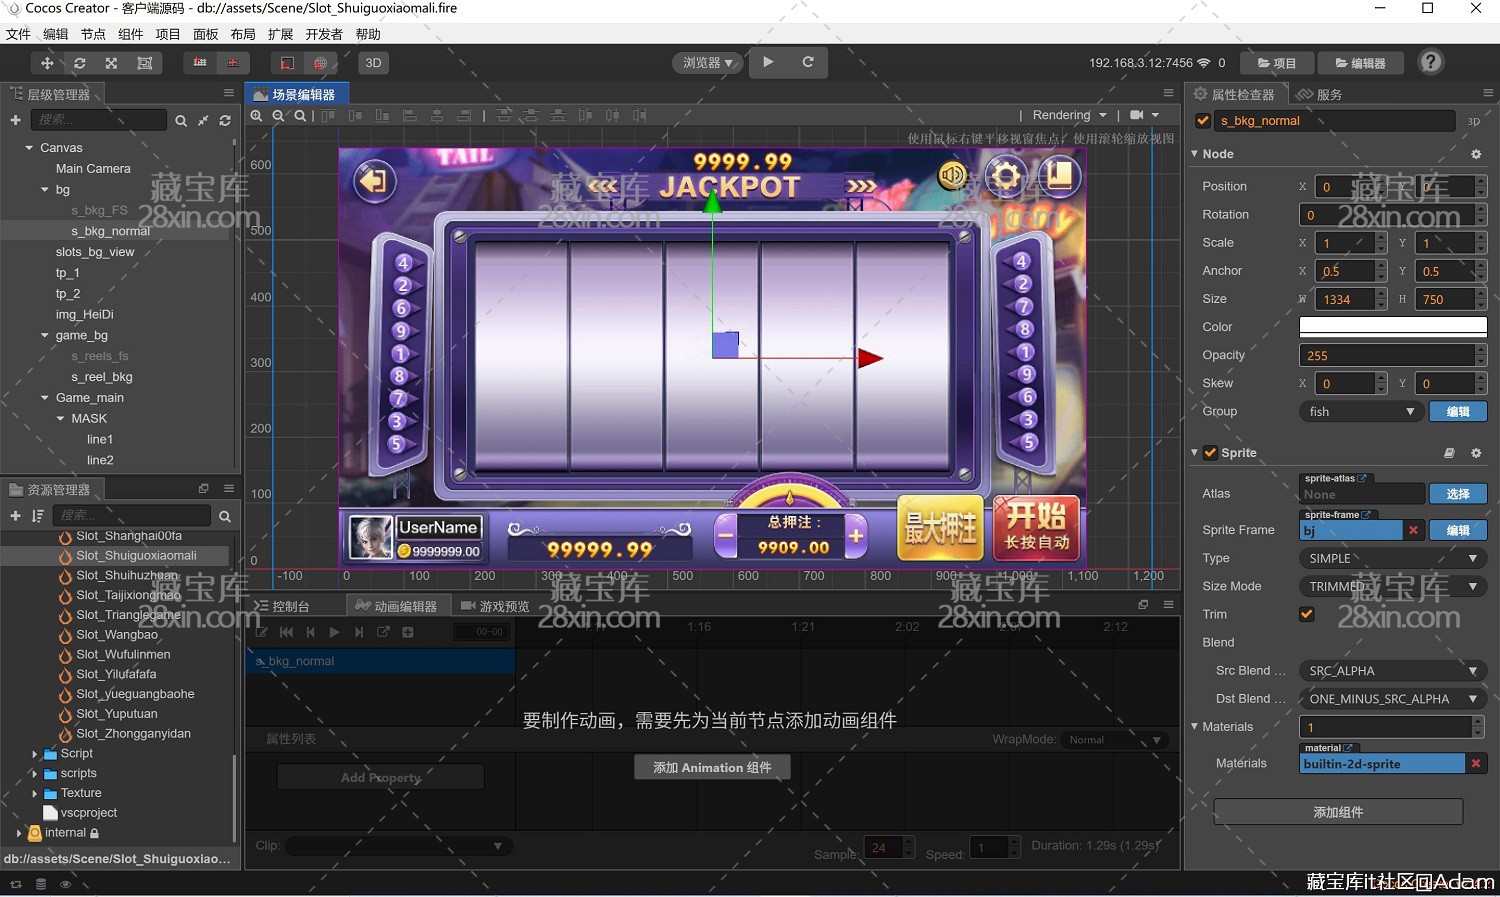Select the scale transform tool
Screen dimensions: 1500x897
point(112,63)
